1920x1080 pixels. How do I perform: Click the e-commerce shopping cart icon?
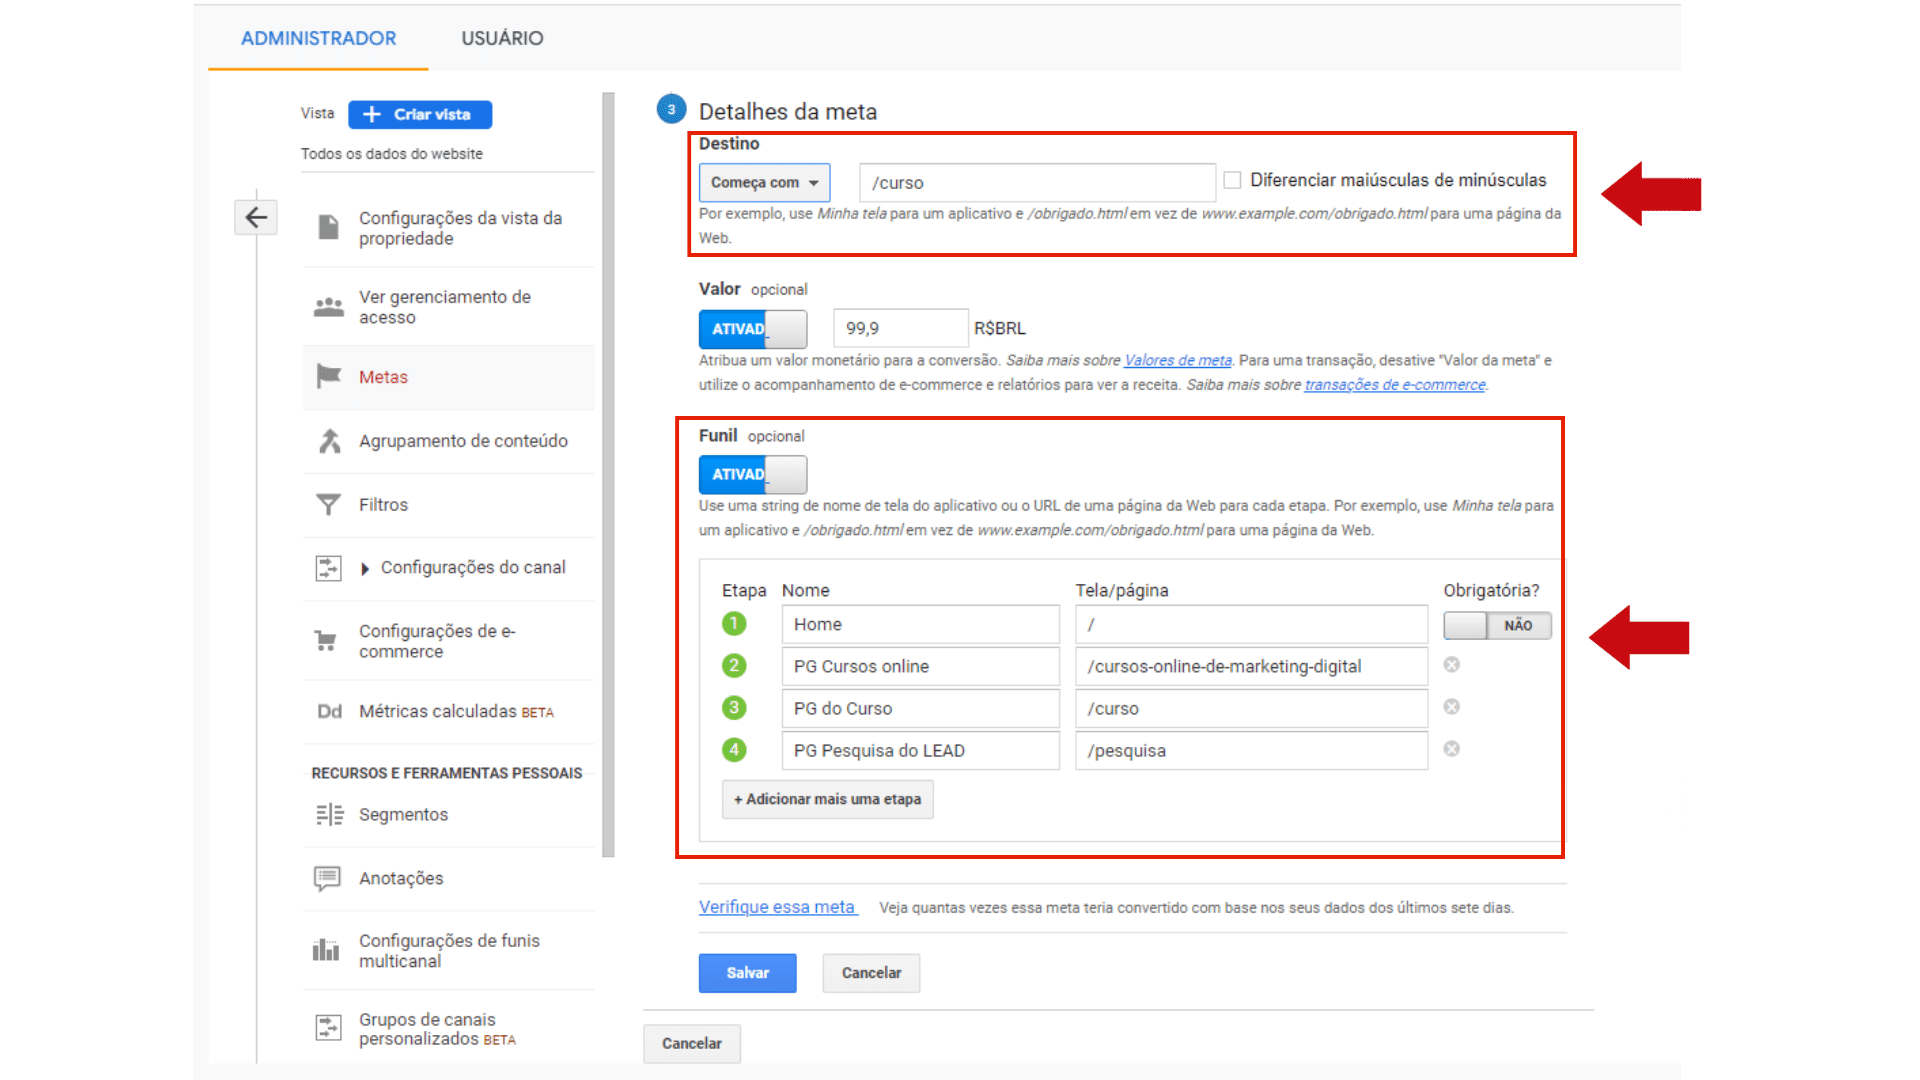pyautogui.click(x=326, y=640)
